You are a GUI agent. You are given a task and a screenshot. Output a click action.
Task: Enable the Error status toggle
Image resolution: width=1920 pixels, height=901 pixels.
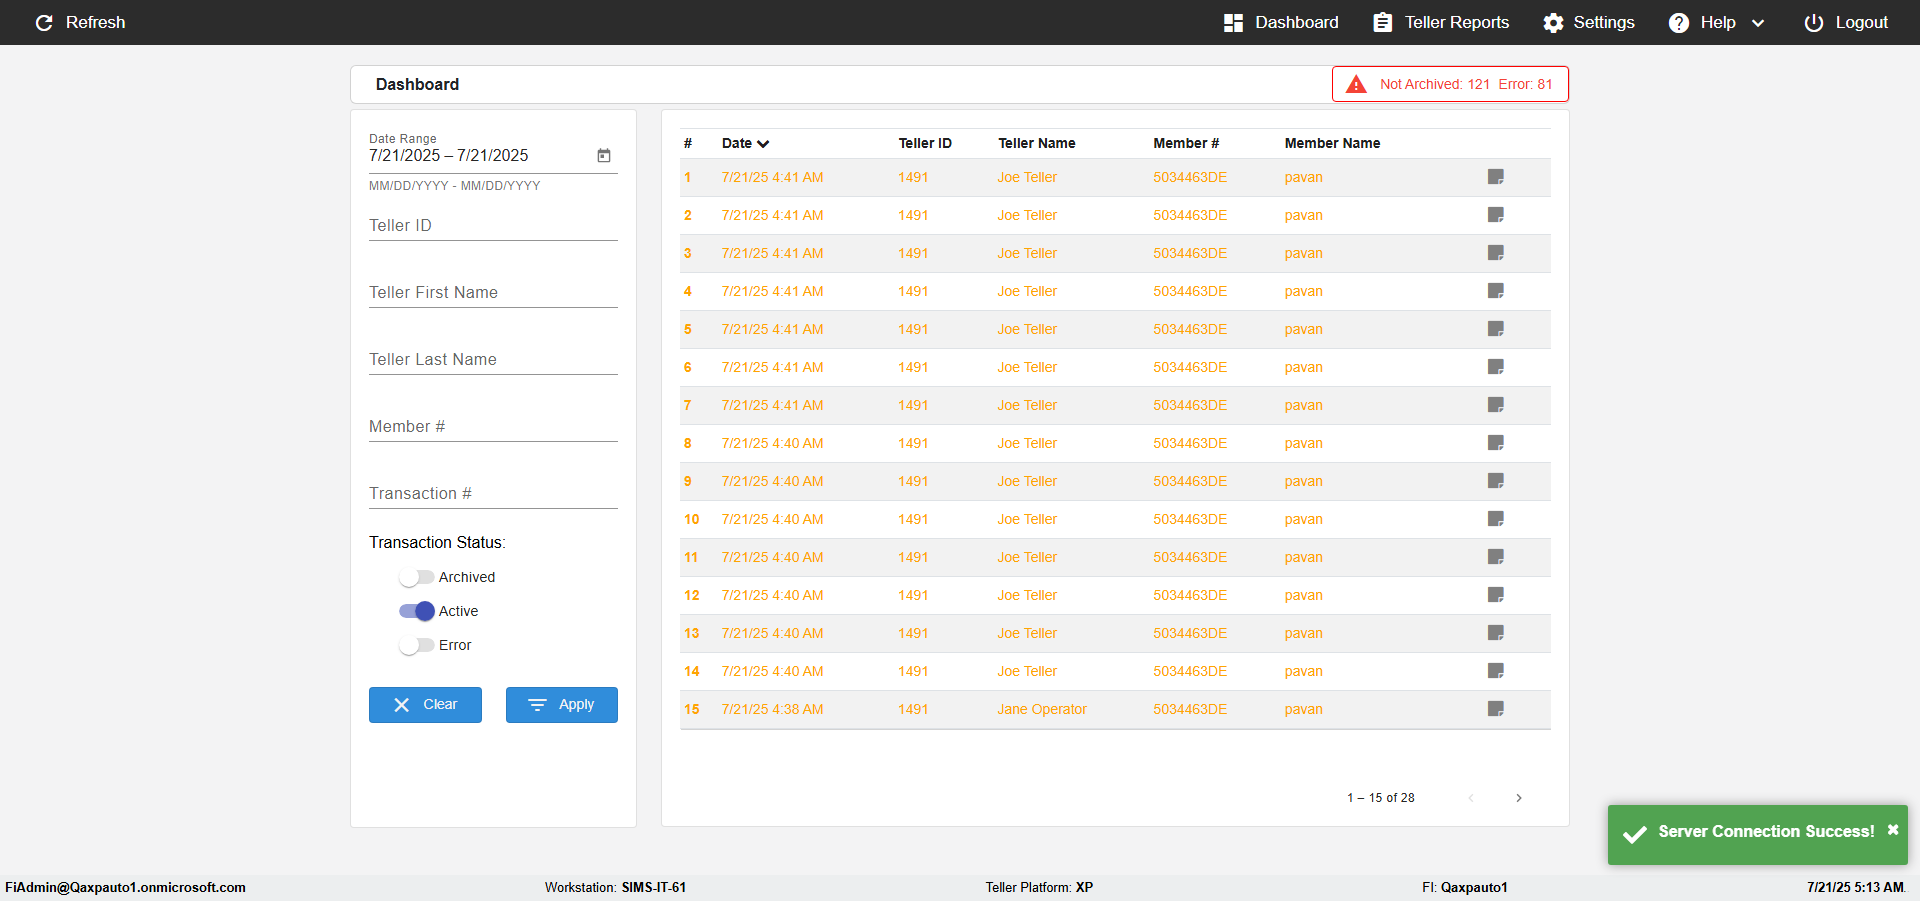pos(416,645)
